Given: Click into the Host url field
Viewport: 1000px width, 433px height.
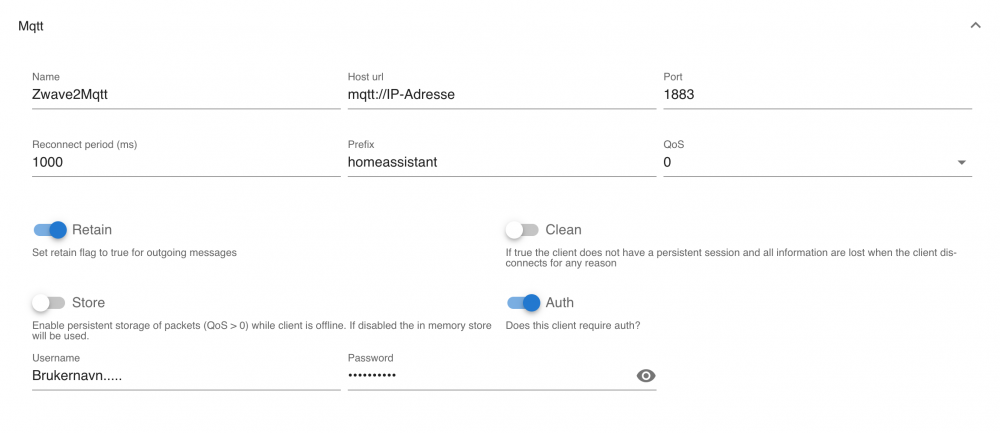Looking at the screenshot, I should click(500, 95).
